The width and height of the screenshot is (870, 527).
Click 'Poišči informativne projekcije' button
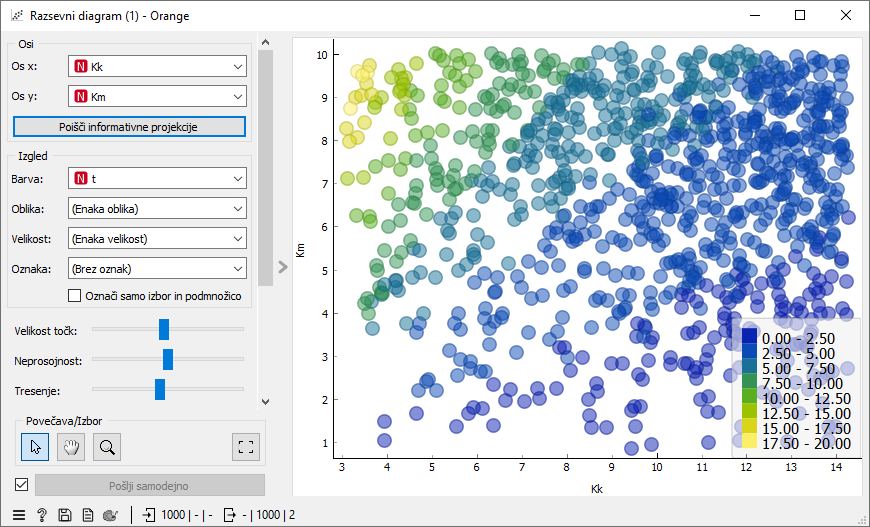(x=129, y=127)
